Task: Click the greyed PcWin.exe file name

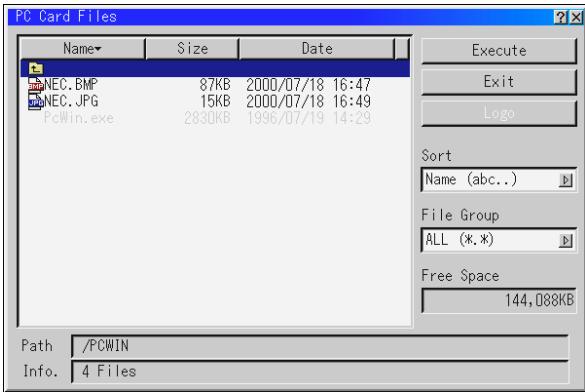Action: click(79, 118)
